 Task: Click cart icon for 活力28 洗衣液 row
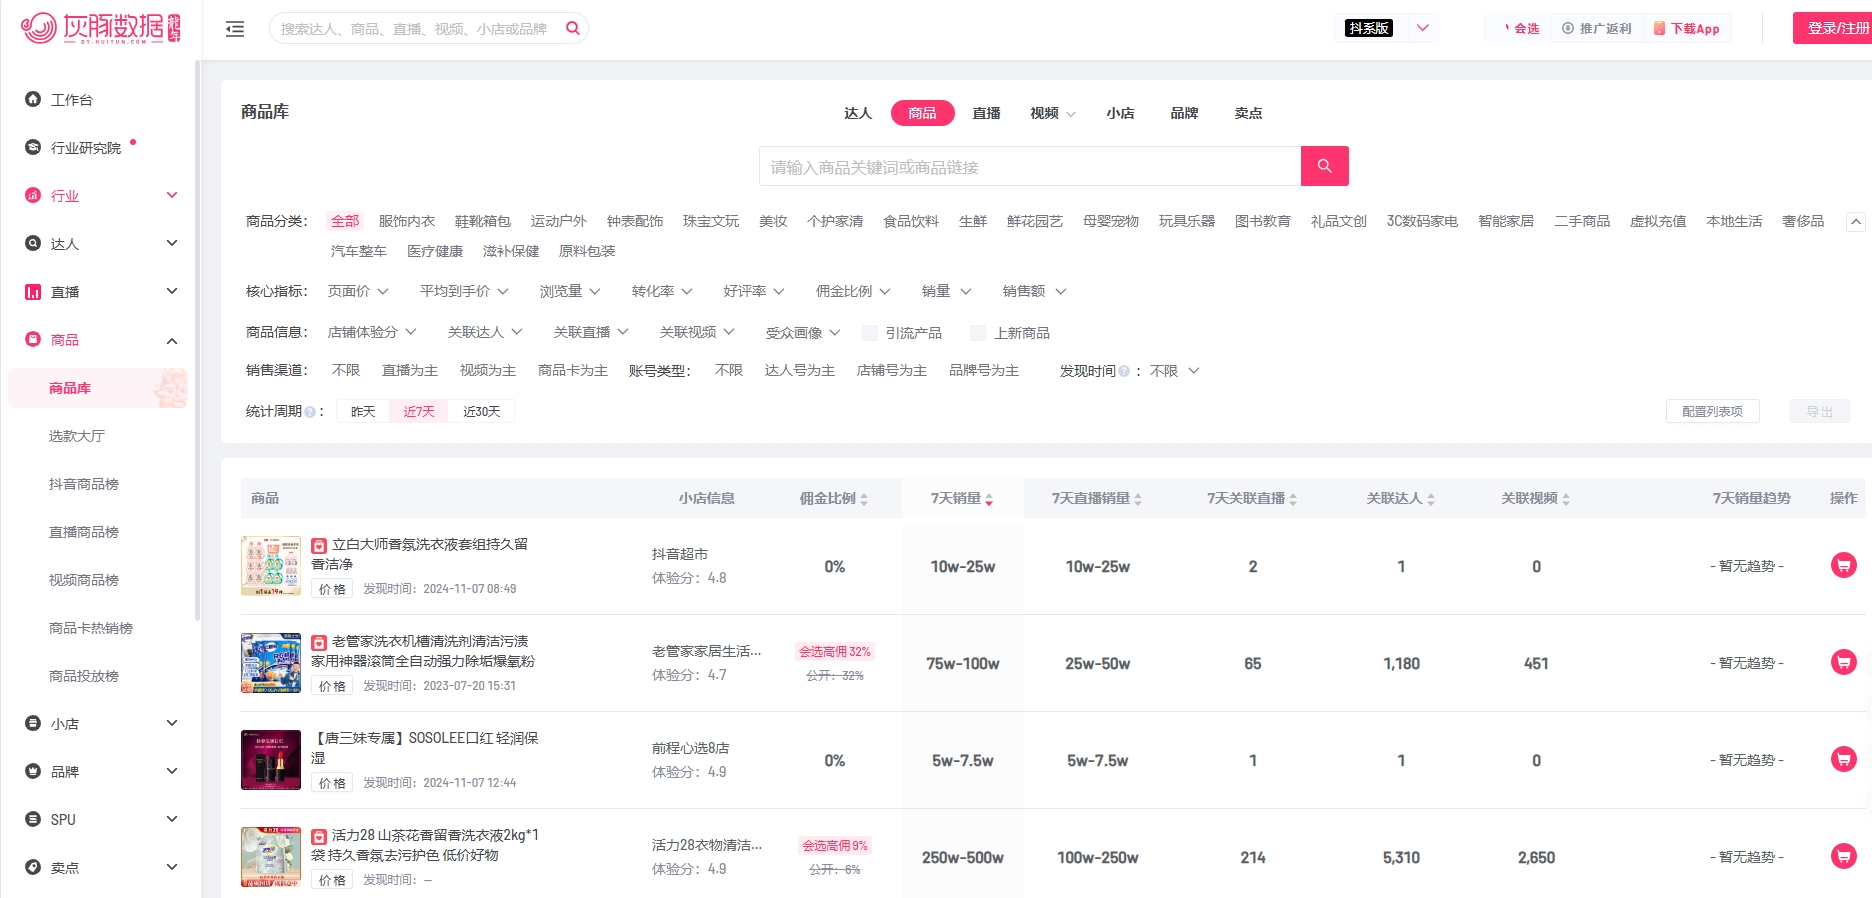coord(1843,856)
